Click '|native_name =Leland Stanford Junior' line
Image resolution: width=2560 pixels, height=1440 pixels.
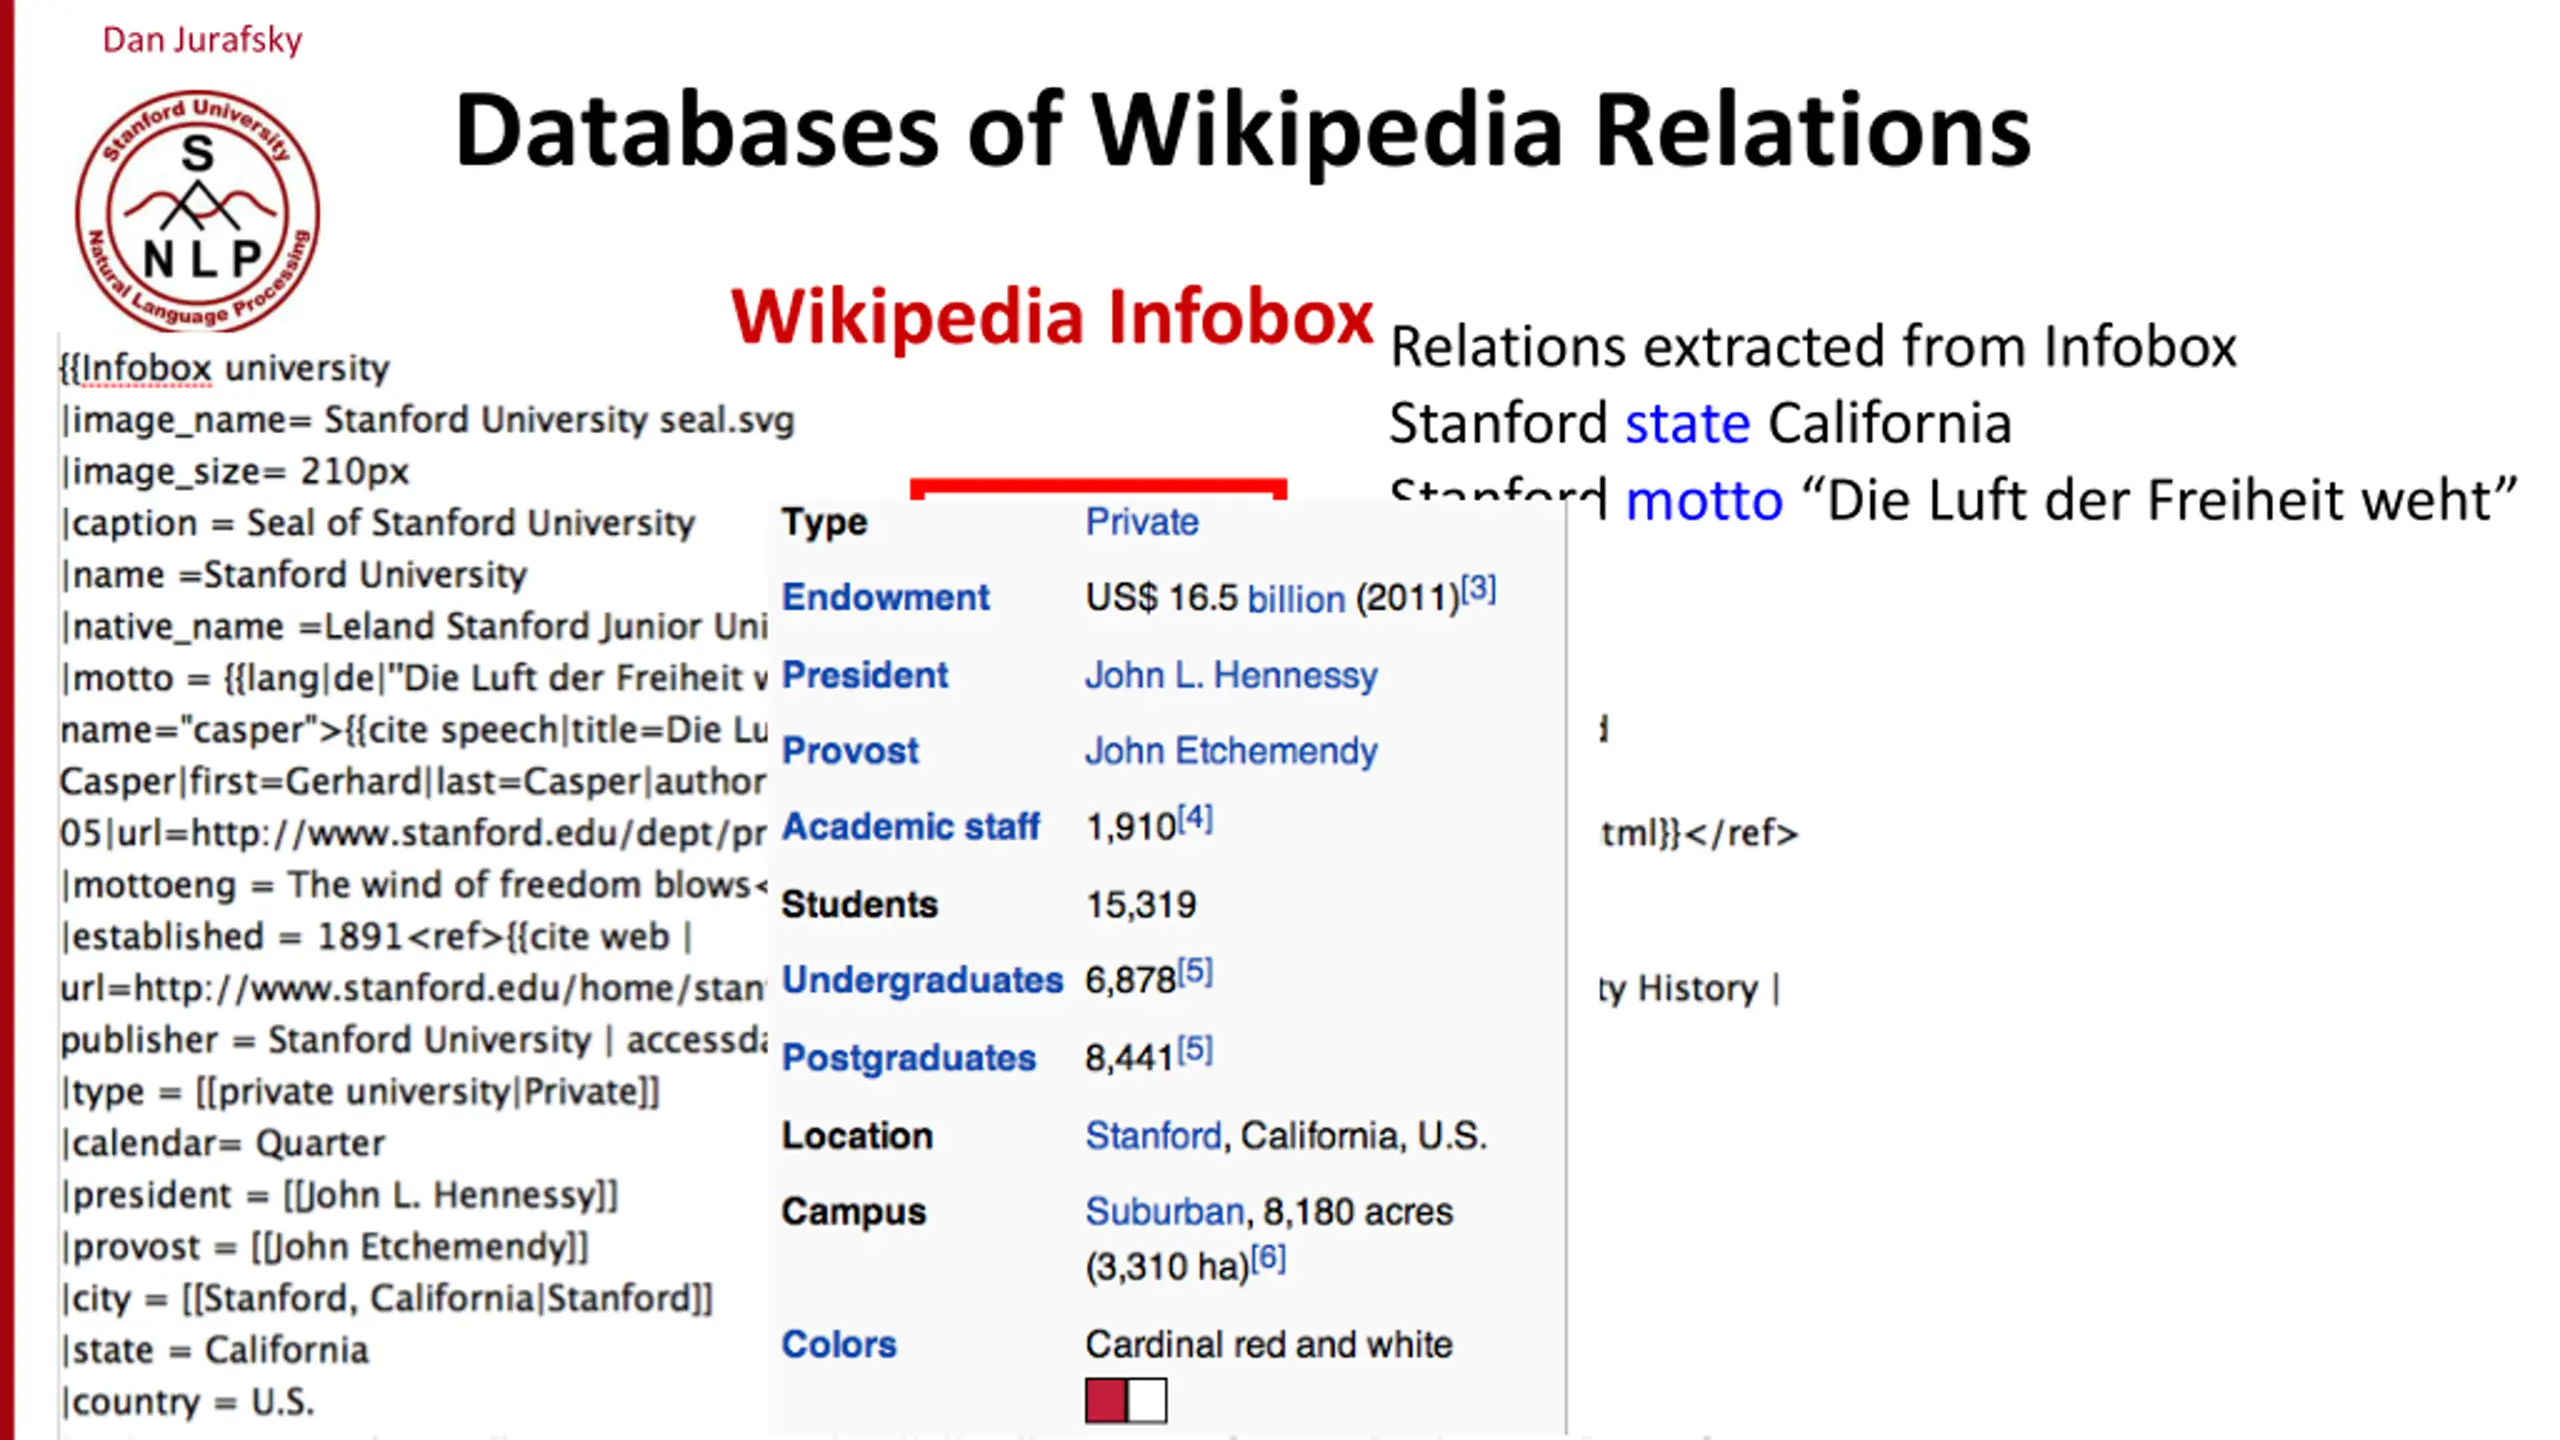[413, 627]
